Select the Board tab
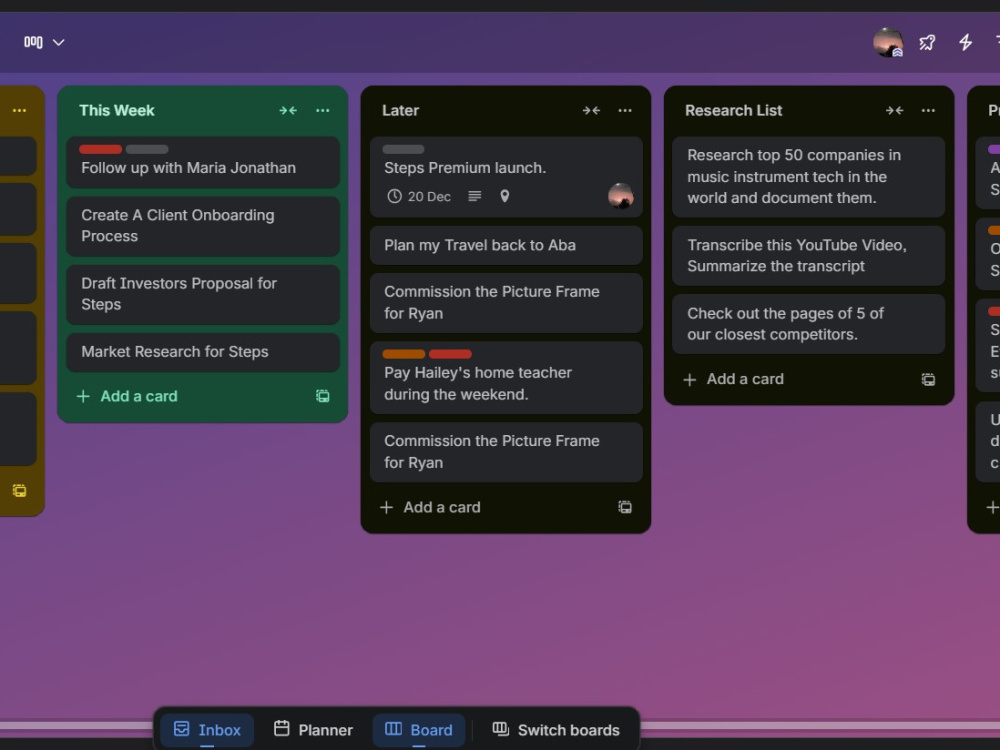This screenshot has height=750, width=1000. (419, 730)
